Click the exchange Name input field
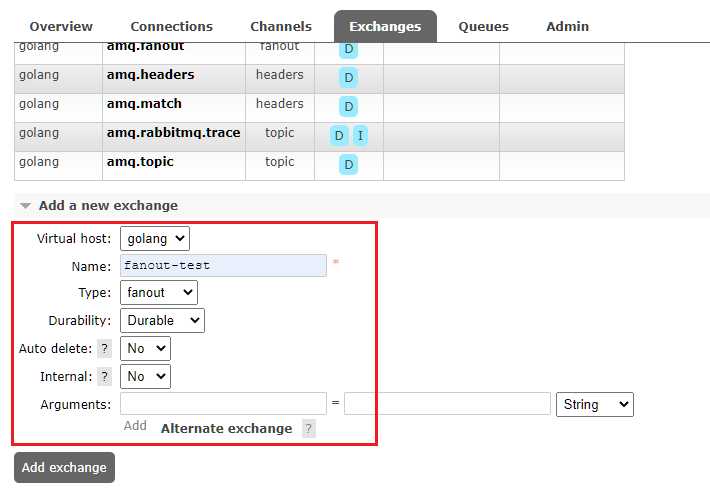 click(223, 265)
